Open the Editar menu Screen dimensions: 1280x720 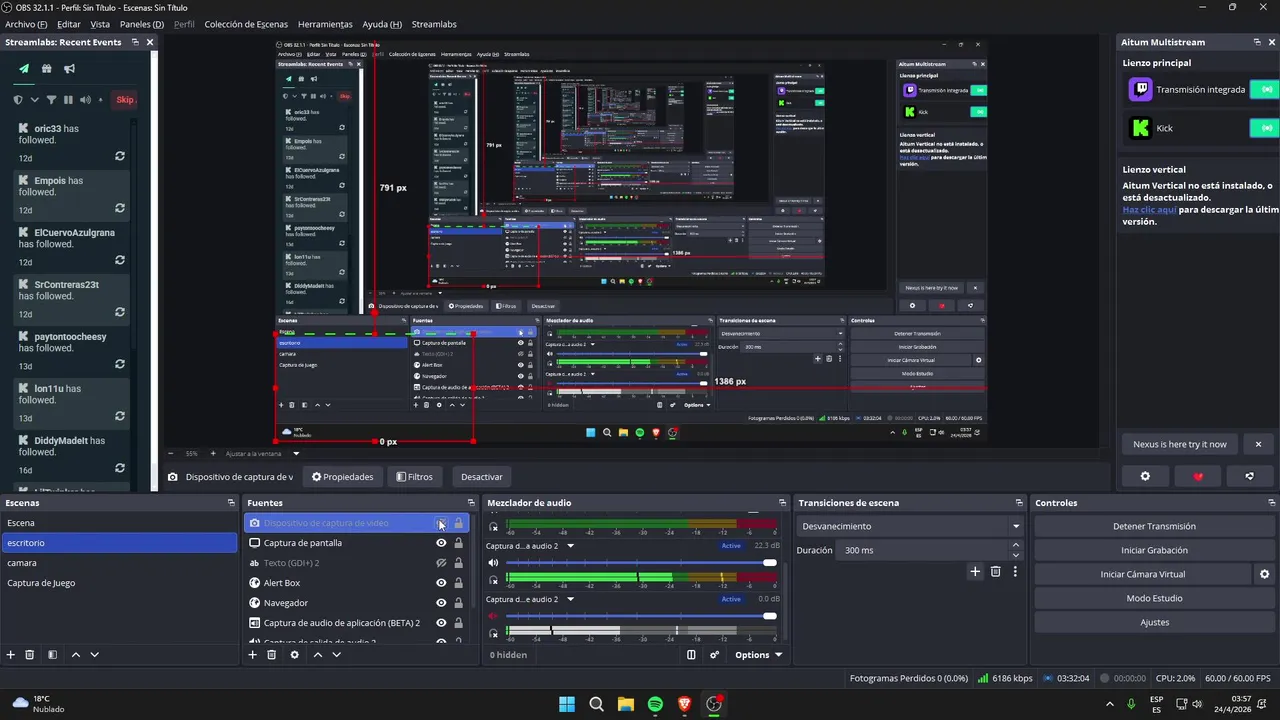point(69,24)
